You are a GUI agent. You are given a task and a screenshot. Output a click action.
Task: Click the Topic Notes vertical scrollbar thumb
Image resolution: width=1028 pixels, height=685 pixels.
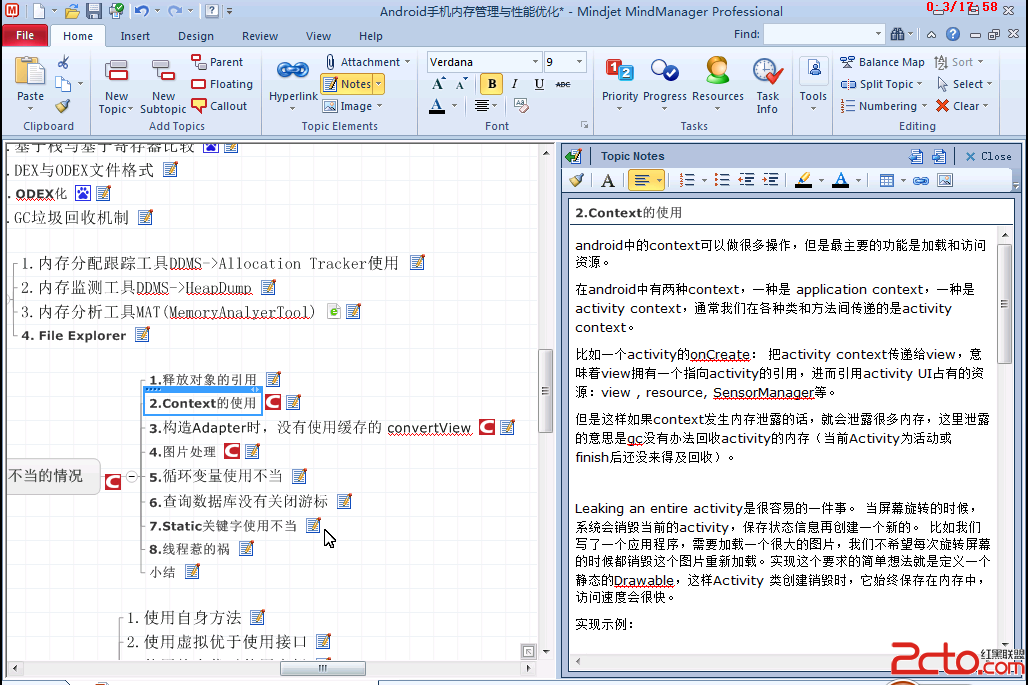tap(1004, 303)
